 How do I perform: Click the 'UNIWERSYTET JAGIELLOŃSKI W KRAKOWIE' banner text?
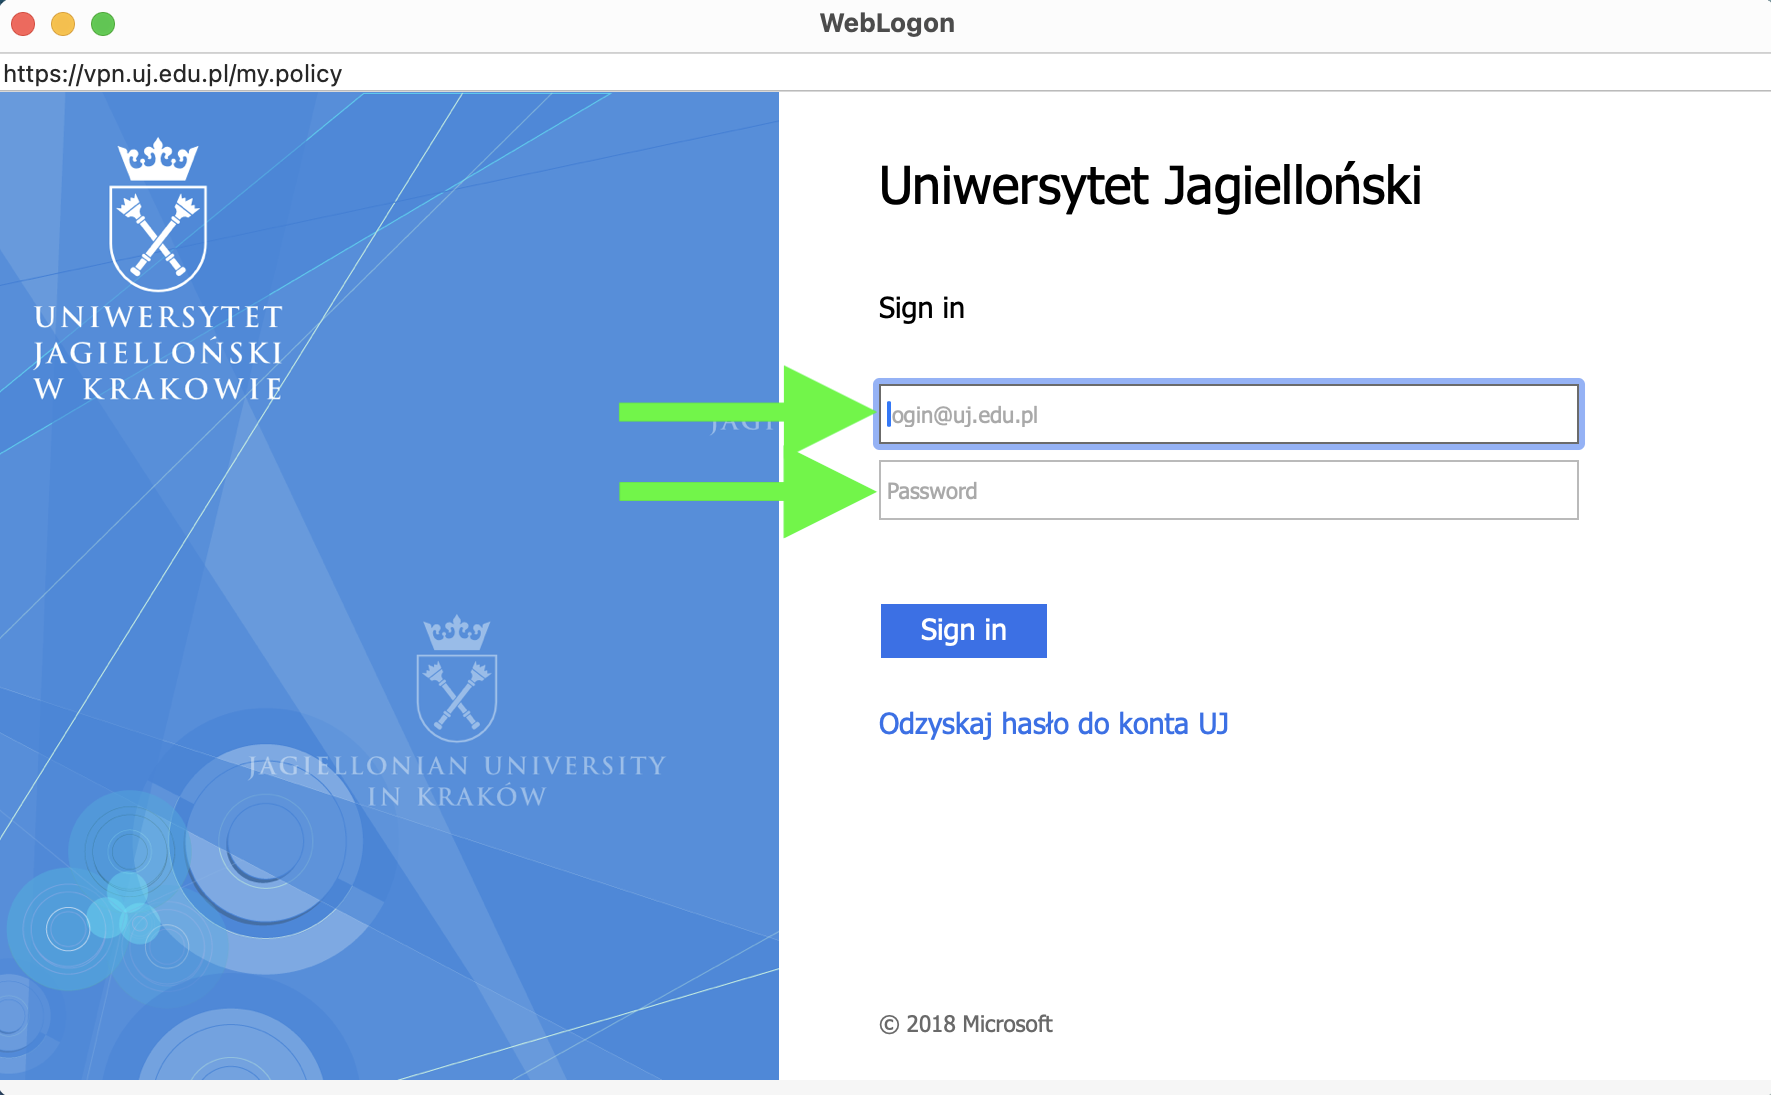159,353
